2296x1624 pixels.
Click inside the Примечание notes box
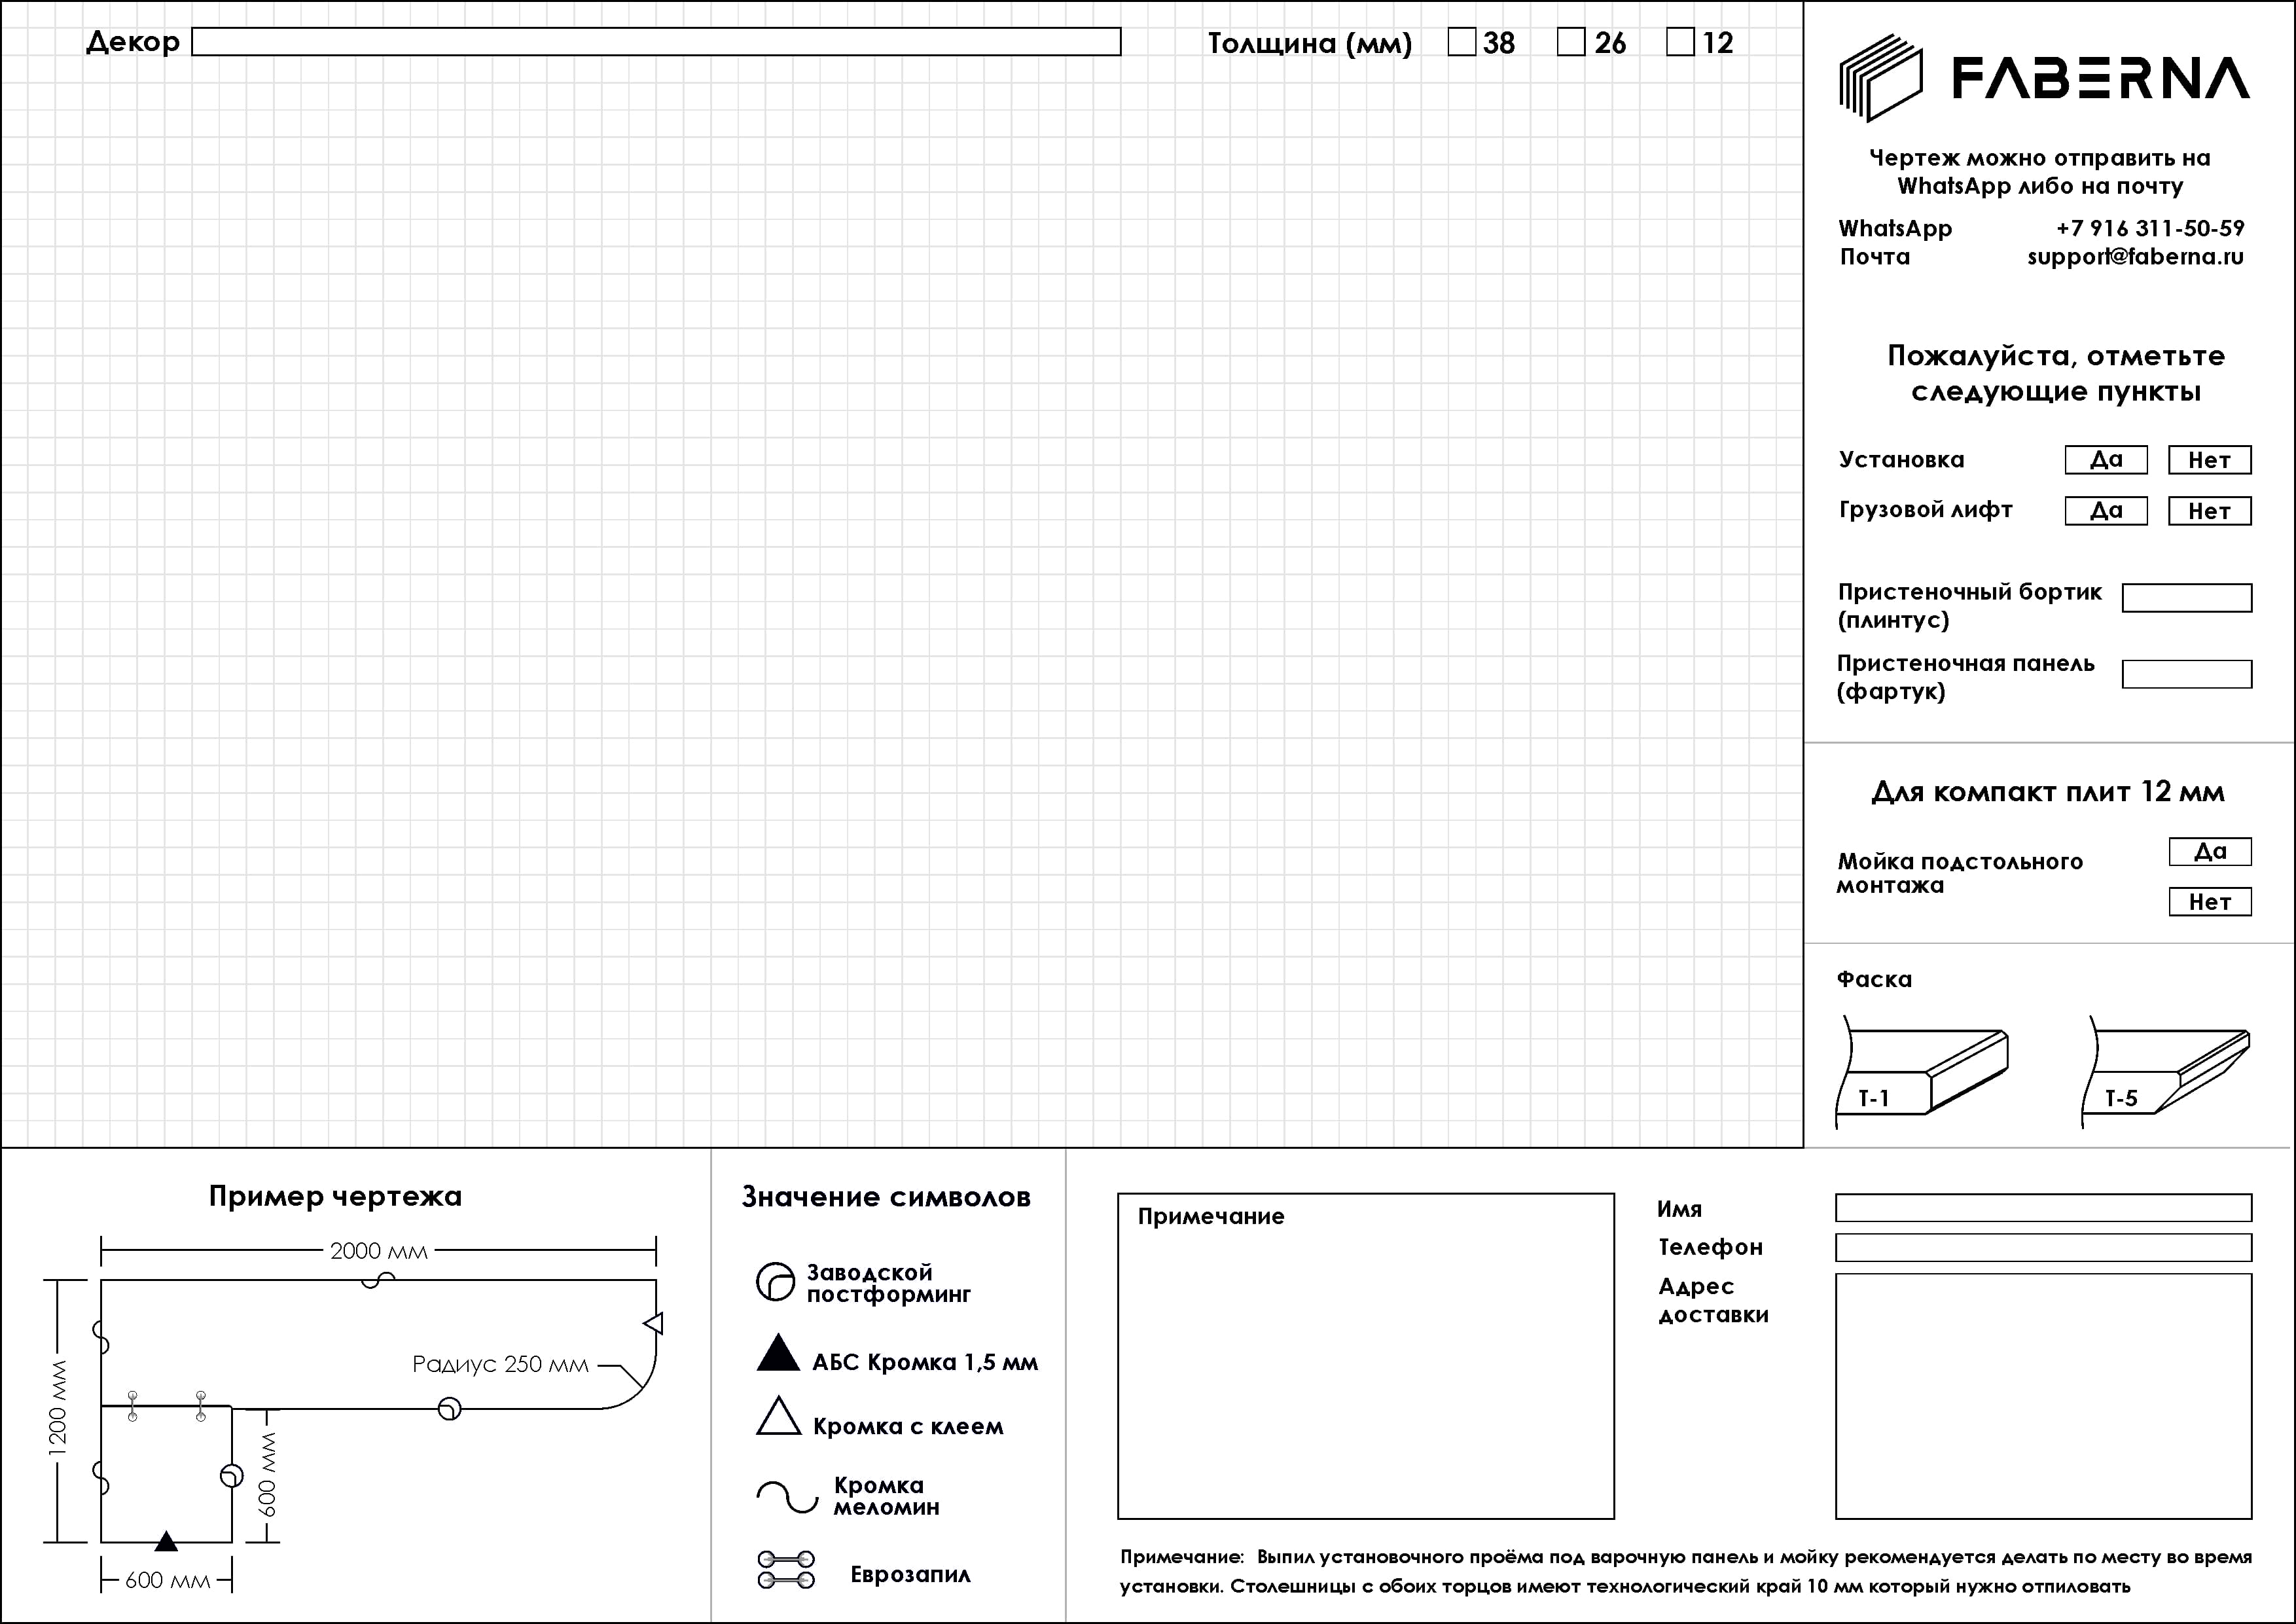[x=1366, y=1356]
